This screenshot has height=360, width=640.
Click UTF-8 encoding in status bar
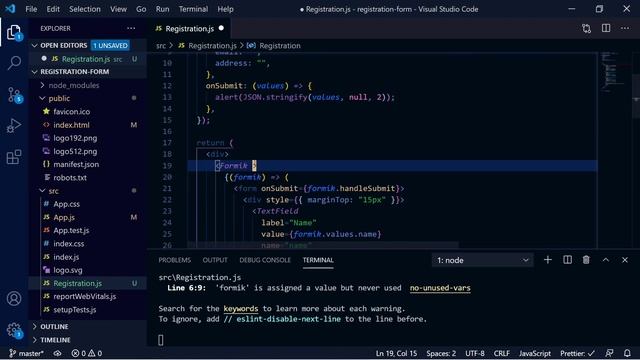(x=475, y=353)
